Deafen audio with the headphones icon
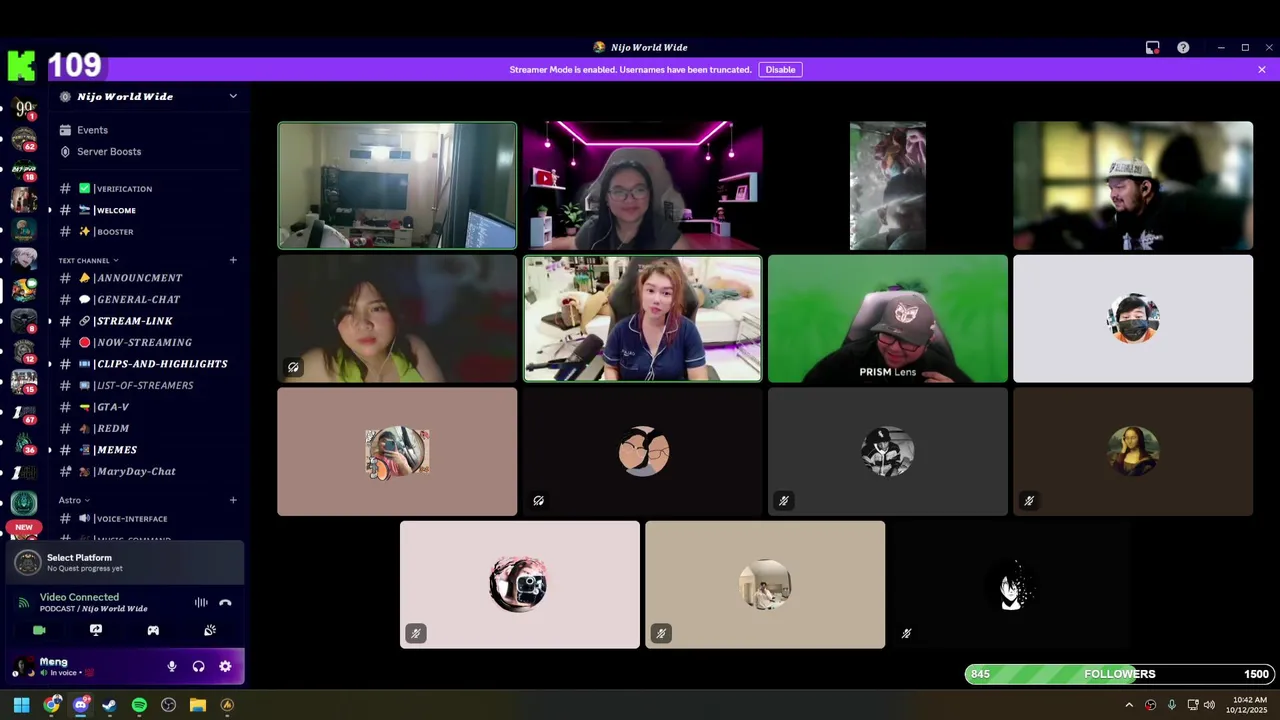Screen dimensions: 1280x720 point(198,666)
